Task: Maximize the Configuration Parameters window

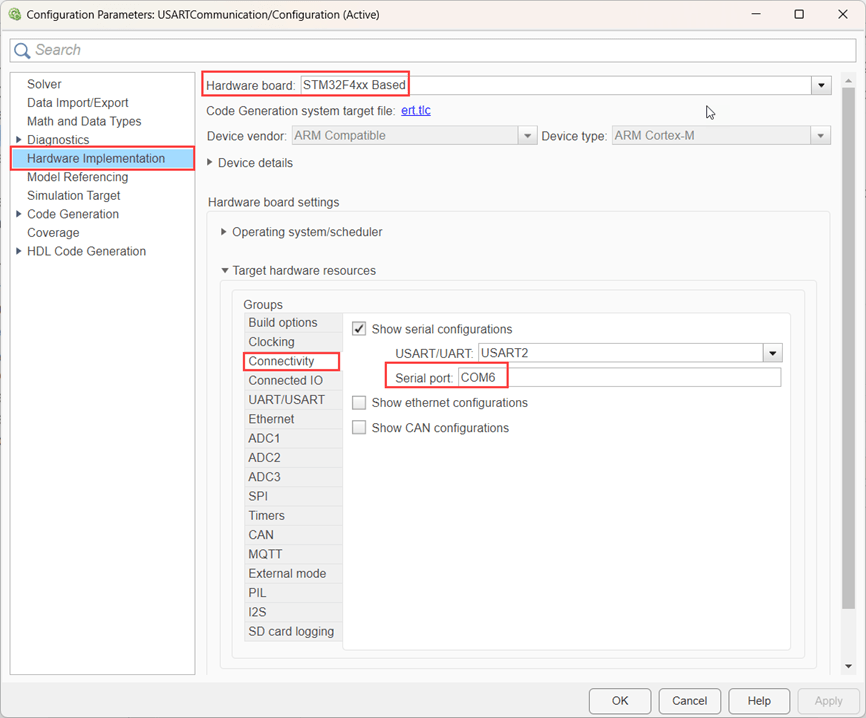Action: (798, 15)
